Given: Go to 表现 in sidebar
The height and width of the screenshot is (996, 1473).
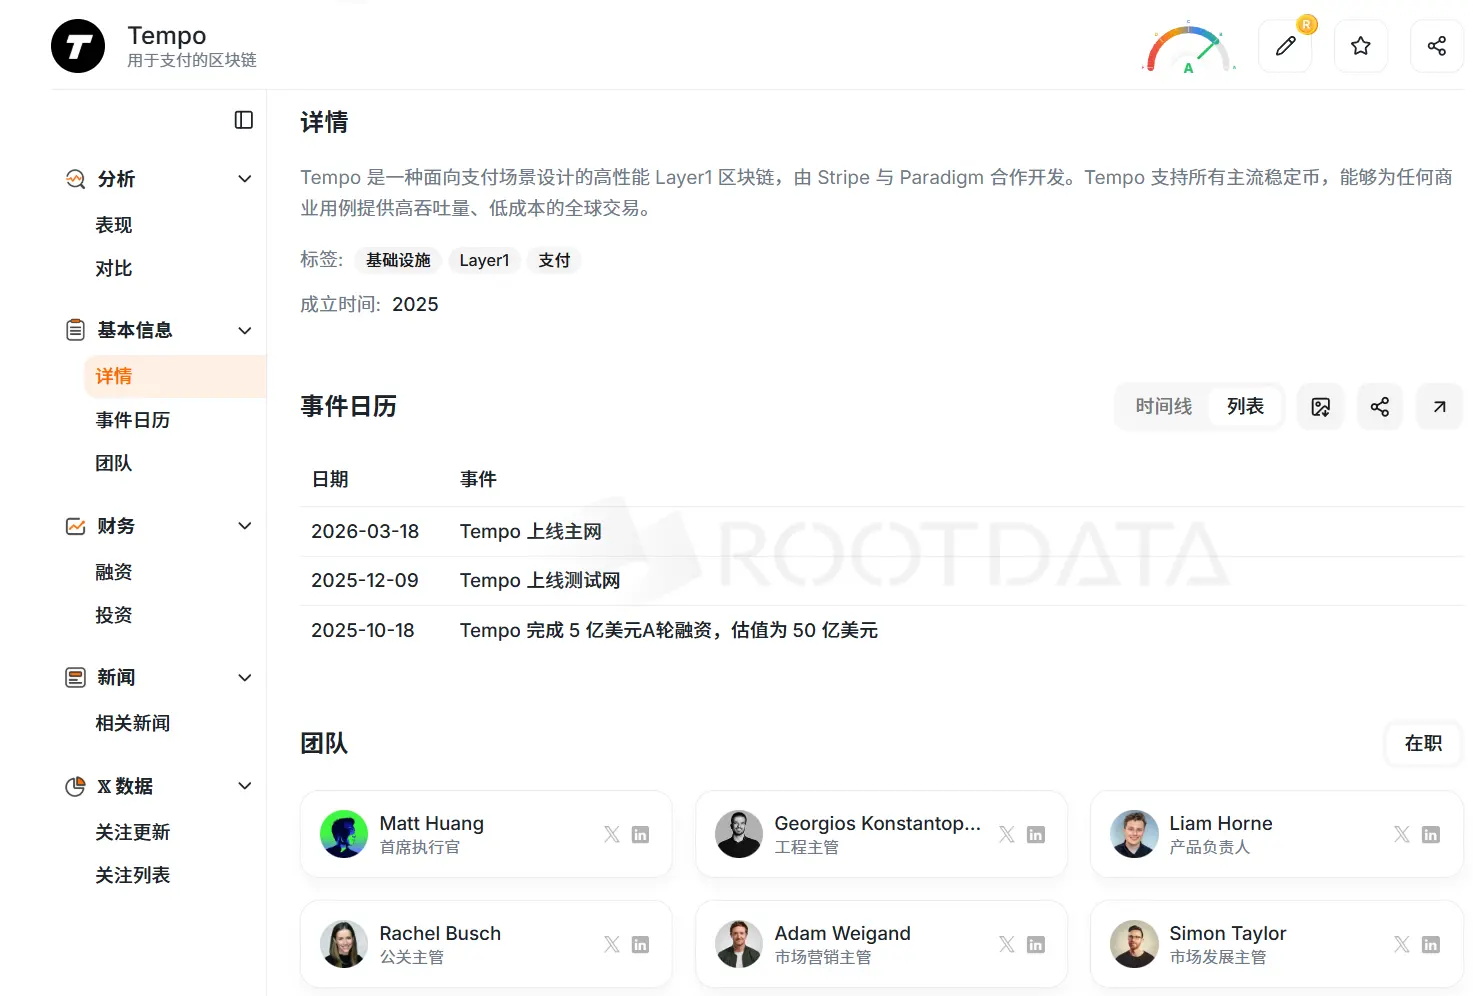Looking at the screenshot, I should [x=114, y=225].
